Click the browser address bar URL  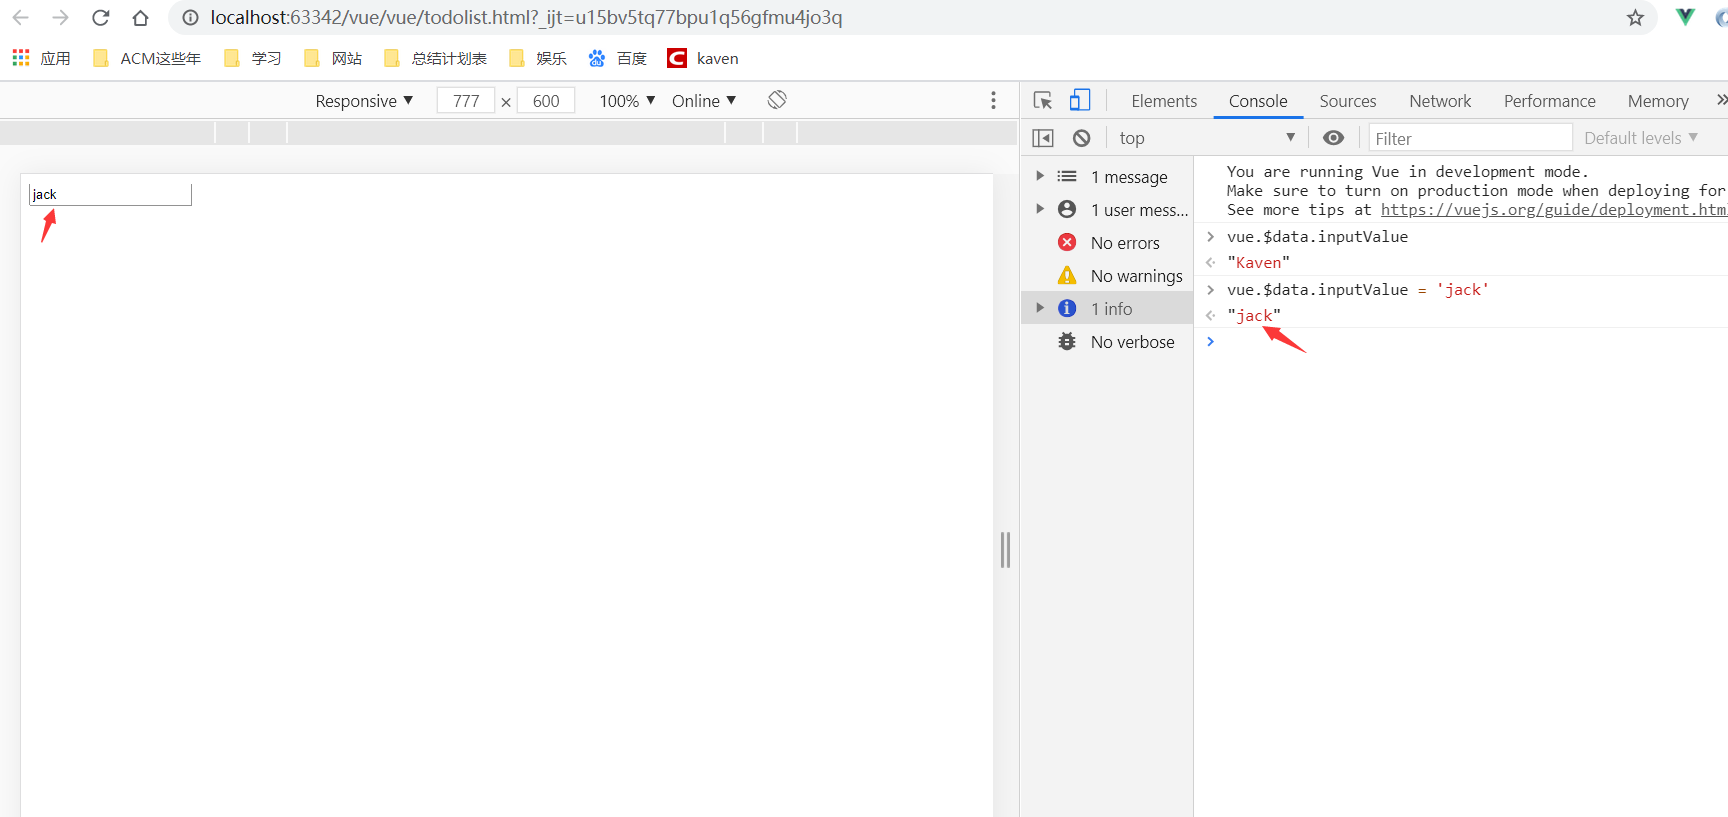coord(526,18)
